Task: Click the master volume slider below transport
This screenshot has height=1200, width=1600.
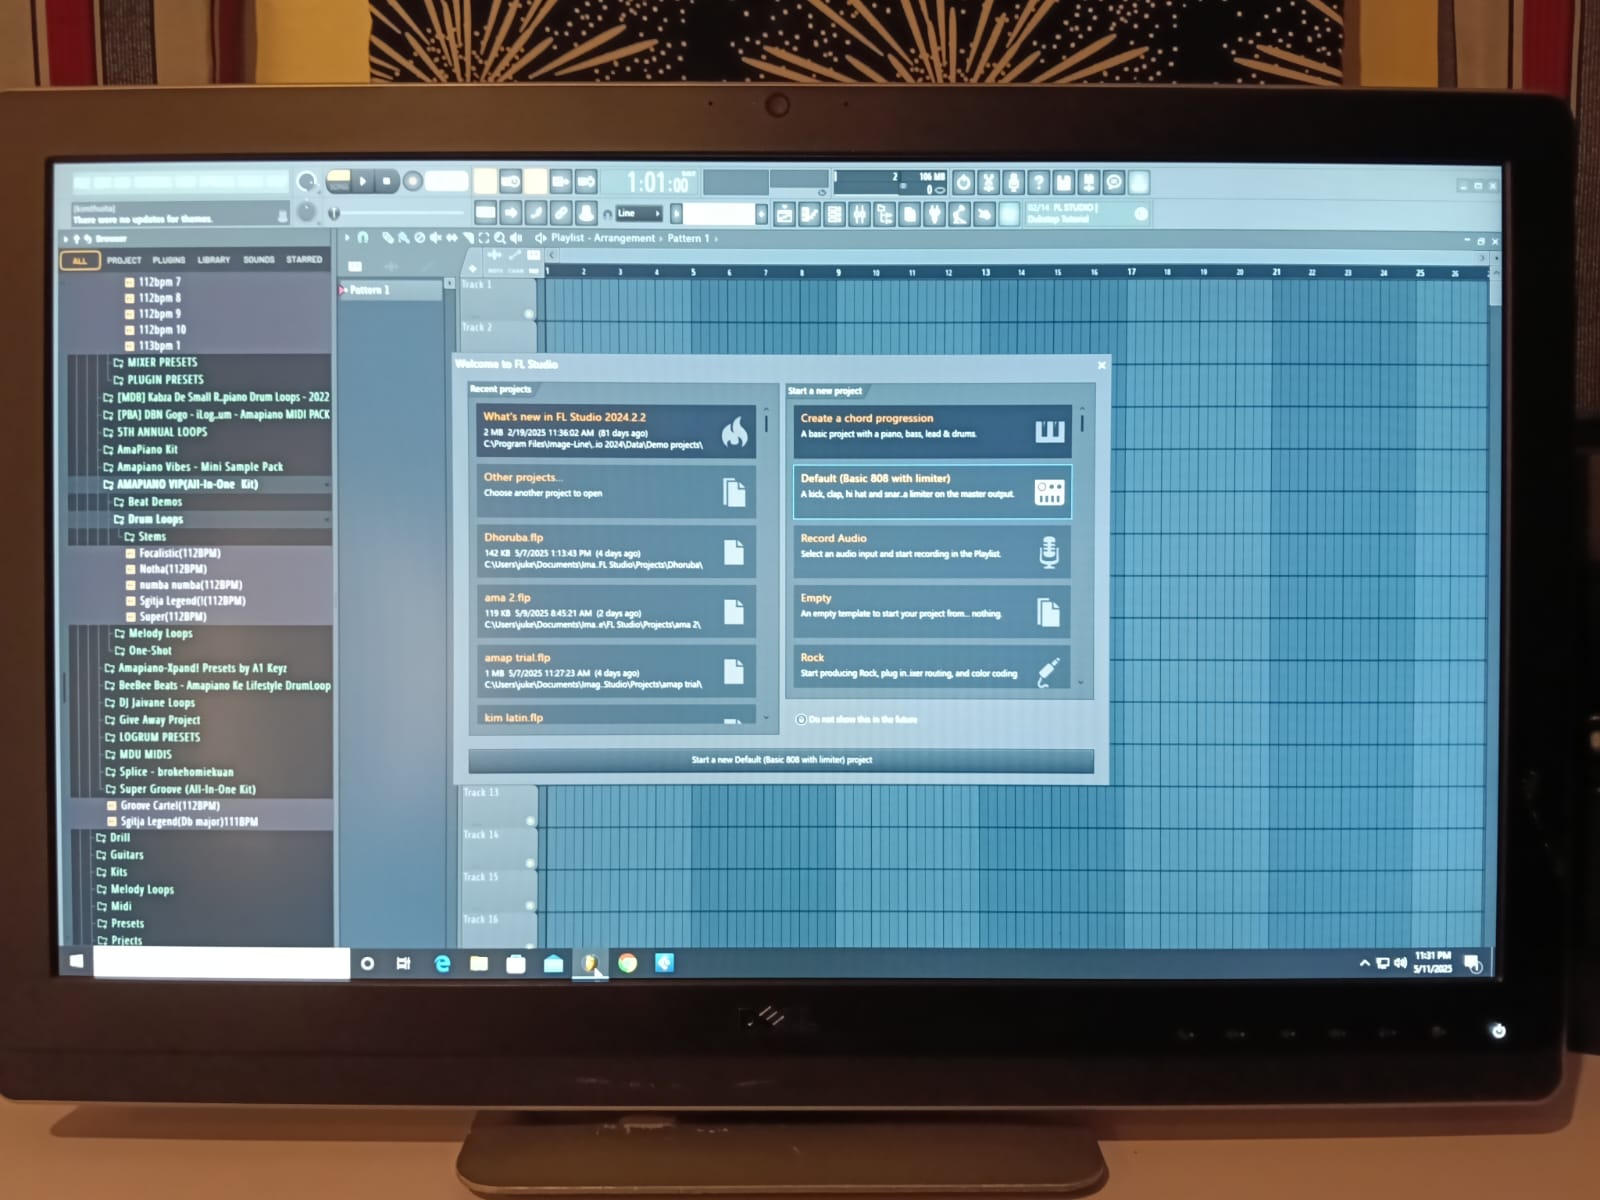Action: (334, 213)
